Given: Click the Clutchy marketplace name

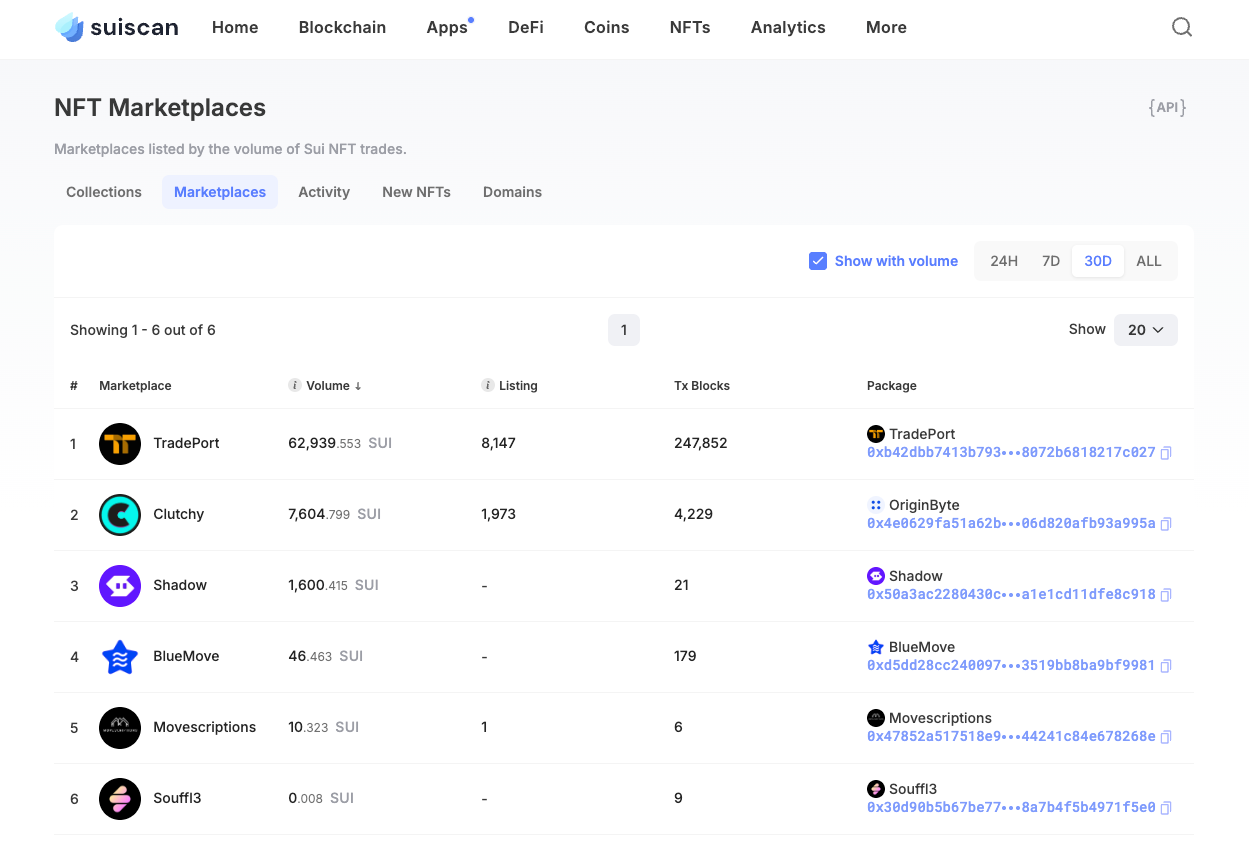Looking at the screenshot, I should [x=178, y=514].
